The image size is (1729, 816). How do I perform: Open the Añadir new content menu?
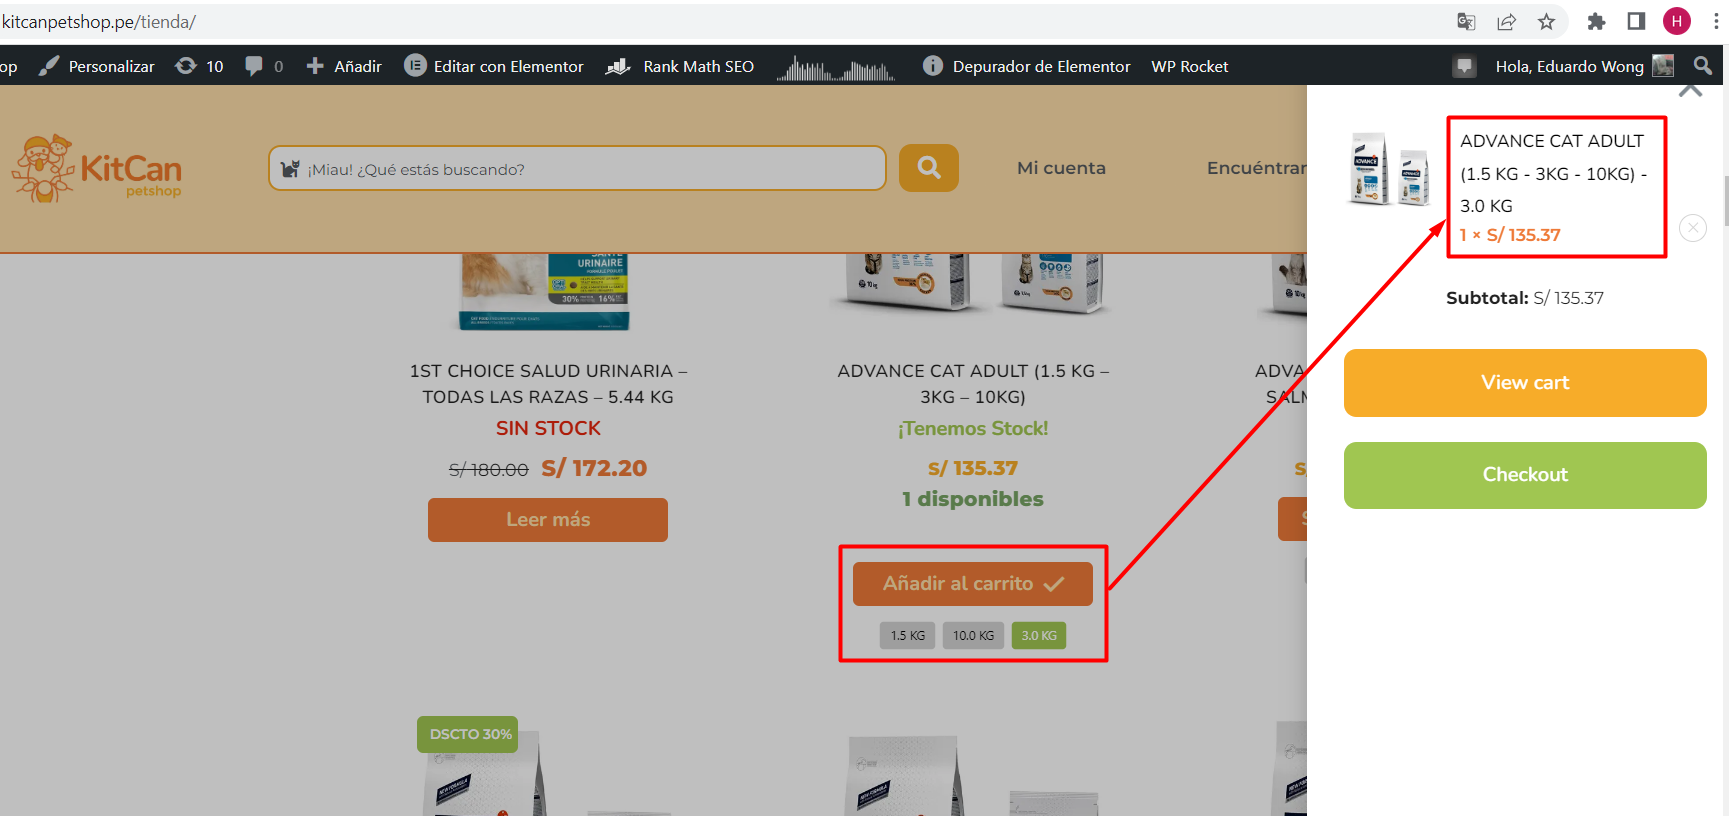tap(344, 66)
